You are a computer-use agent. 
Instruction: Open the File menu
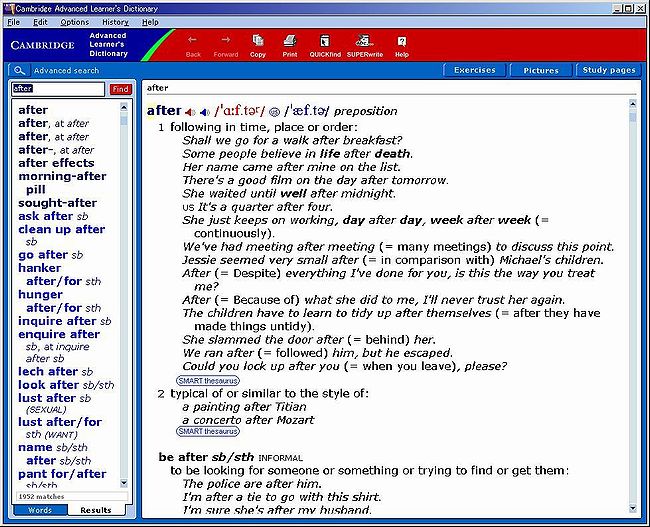[x=14, y=21]
